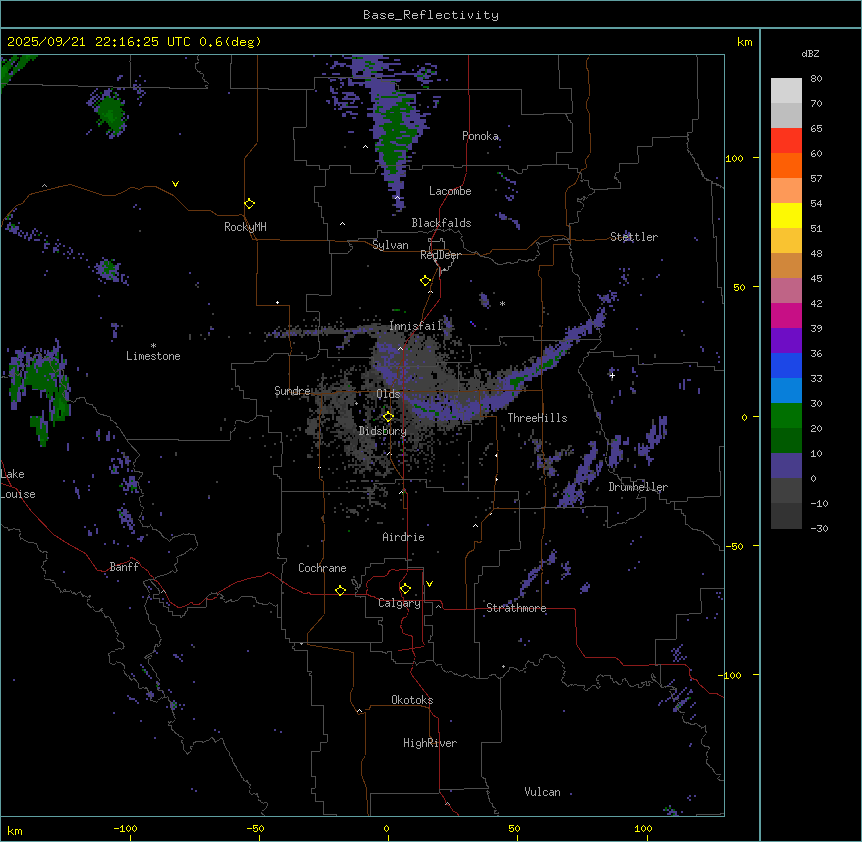Click the yellow diamond marker above RockyMH

(x=249, y=203)
